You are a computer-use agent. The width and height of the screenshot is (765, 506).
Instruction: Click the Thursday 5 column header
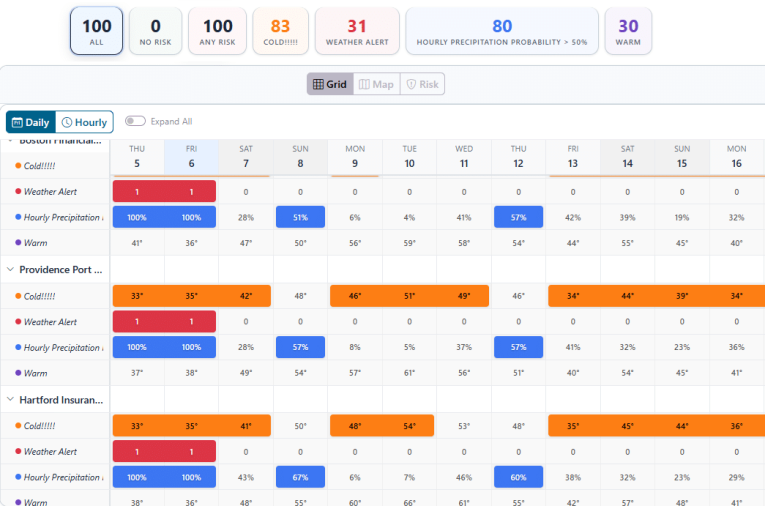(x=137, y=157)
